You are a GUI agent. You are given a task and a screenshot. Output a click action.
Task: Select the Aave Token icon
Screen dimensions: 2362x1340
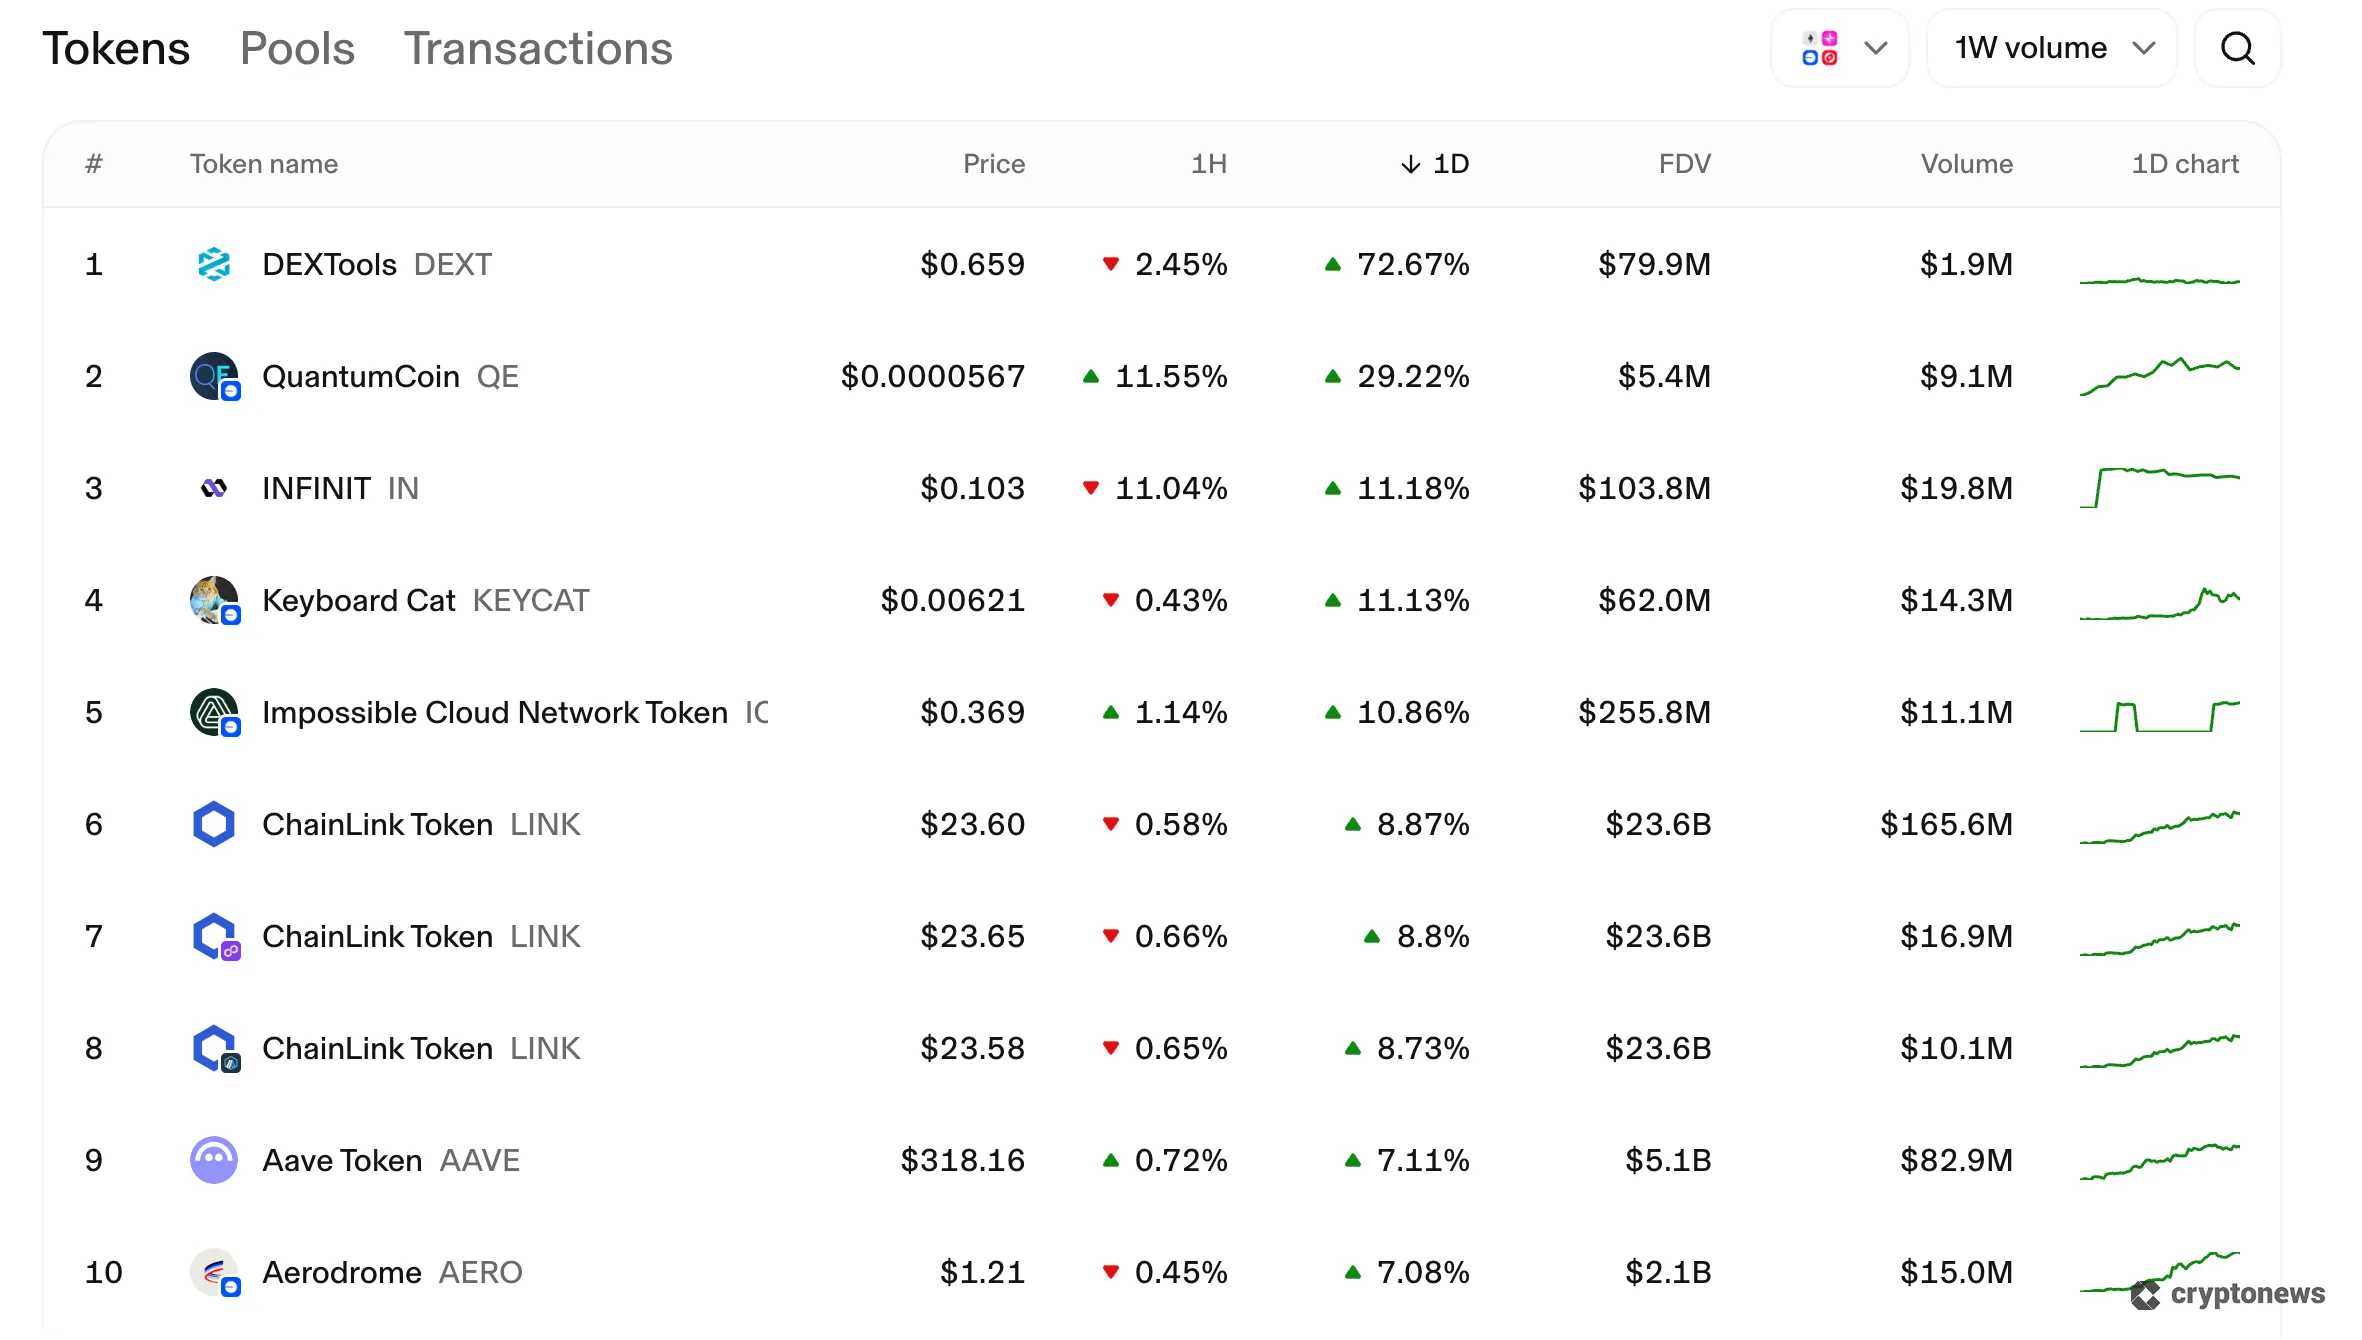pyautogui.click(x=214, y=1160)
